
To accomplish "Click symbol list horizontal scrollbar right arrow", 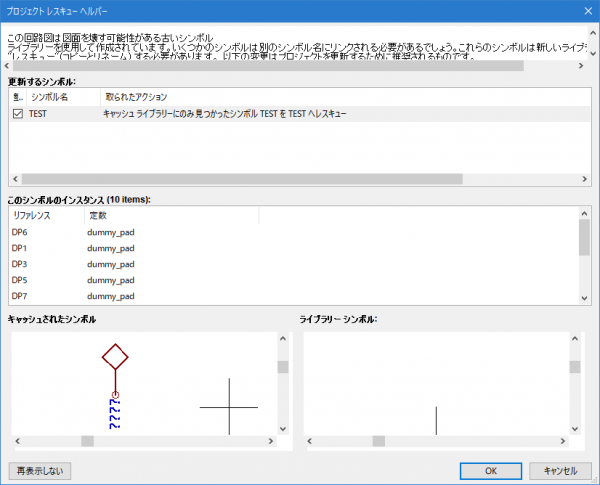I will pos(585,179).
